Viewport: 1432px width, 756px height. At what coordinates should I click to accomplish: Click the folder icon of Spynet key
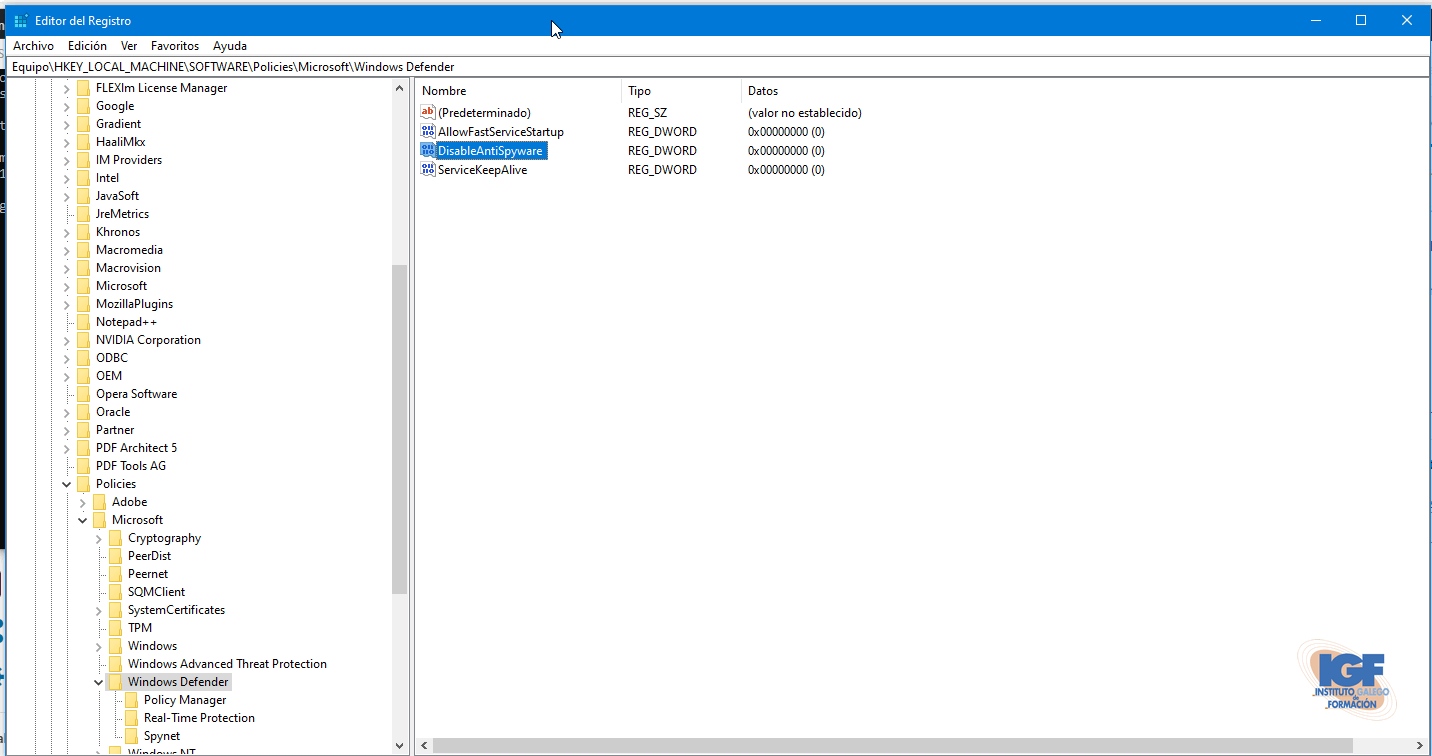tap(131, 736)
